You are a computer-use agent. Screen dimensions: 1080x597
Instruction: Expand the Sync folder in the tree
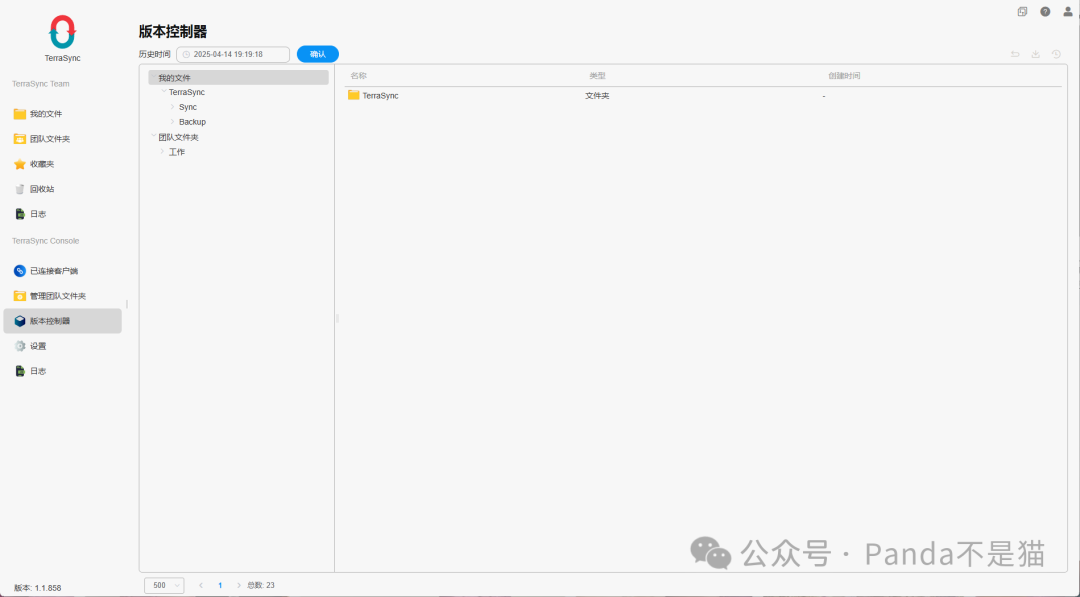coord(172,106)
